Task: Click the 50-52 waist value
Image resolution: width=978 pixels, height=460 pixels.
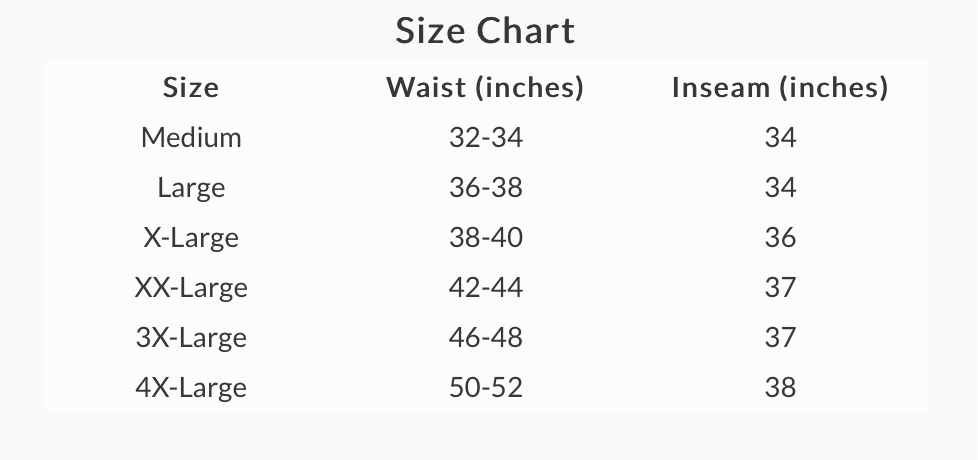Action: (486, 387)
